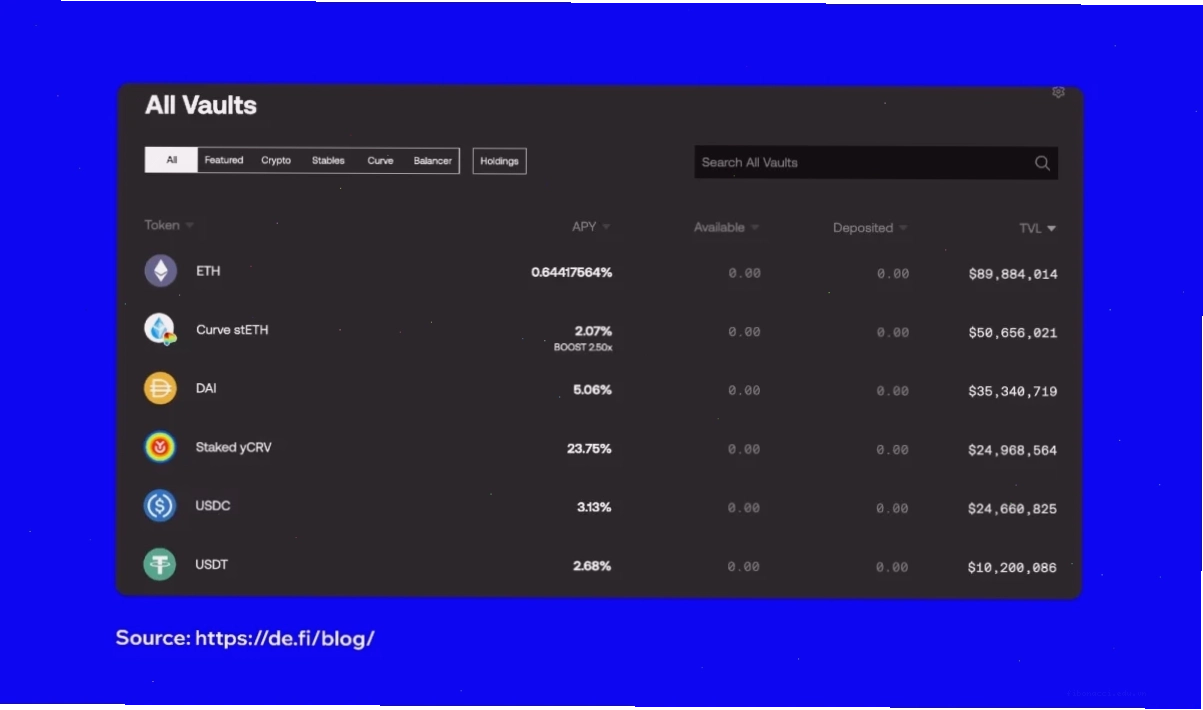This screenshot has width=1203, height=710.
Task: Click the USDC APY value 3.13%
Action: tap(594, 507)
